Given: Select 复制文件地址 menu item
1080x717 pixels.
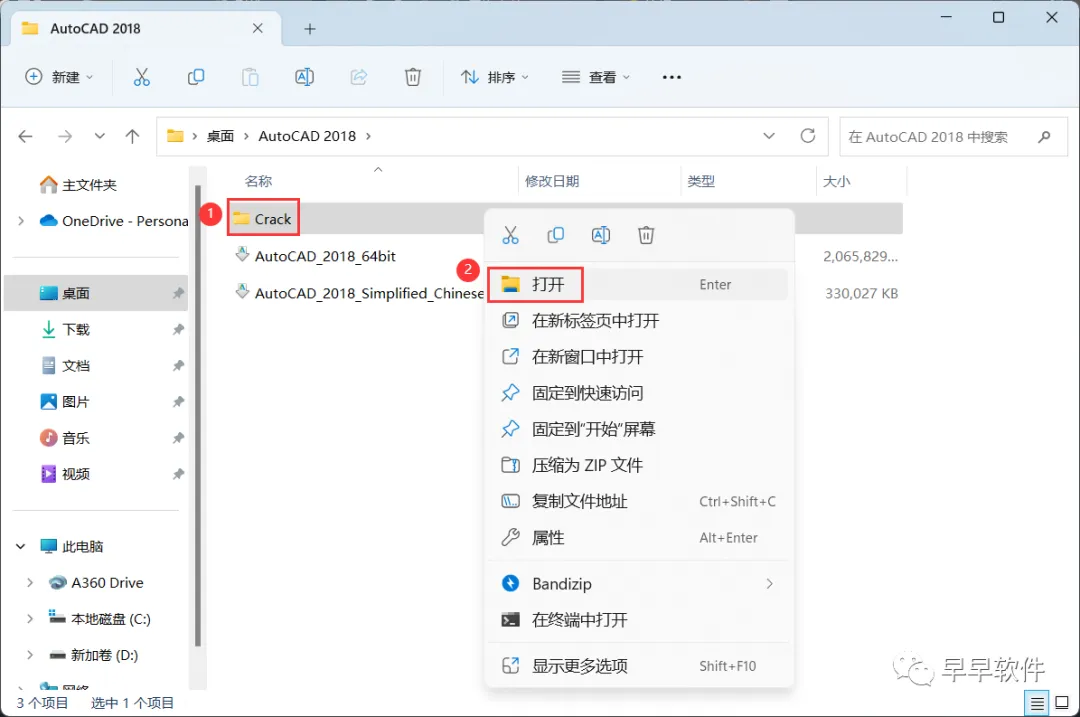Looking at the screenshot, I should click(x=638, y=501).
